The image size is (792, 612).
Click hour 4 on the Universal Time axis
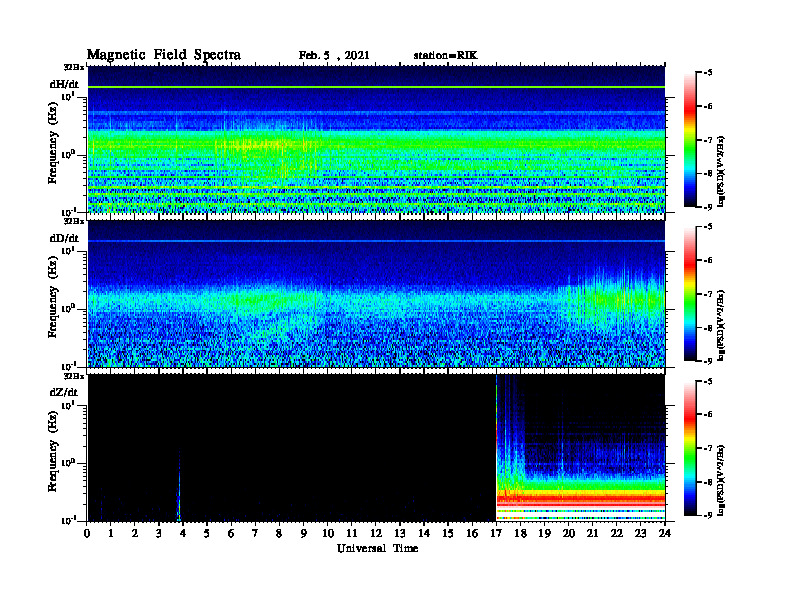183,534
